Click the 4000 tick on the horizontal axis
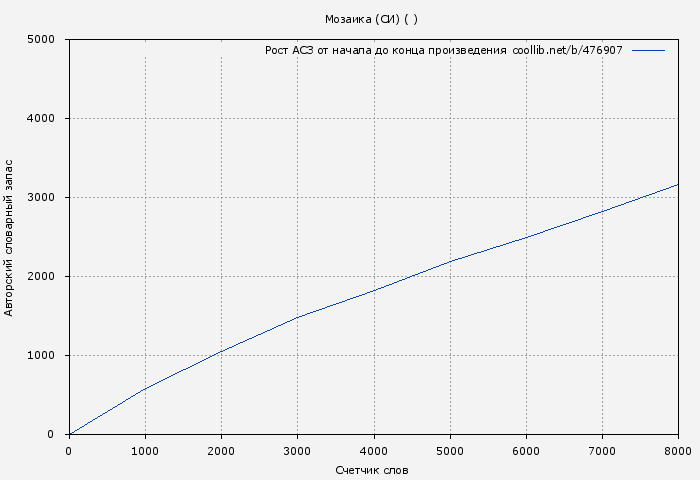This screenshot has width=700, height=480. click(x=373, y=451)
